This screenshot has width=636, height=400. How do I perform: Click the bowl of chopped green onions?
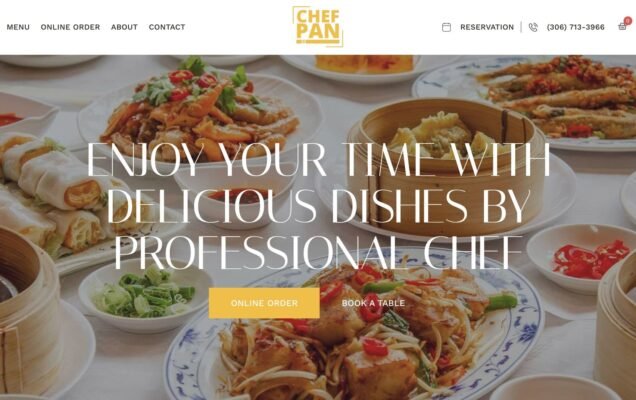[145, 294]
